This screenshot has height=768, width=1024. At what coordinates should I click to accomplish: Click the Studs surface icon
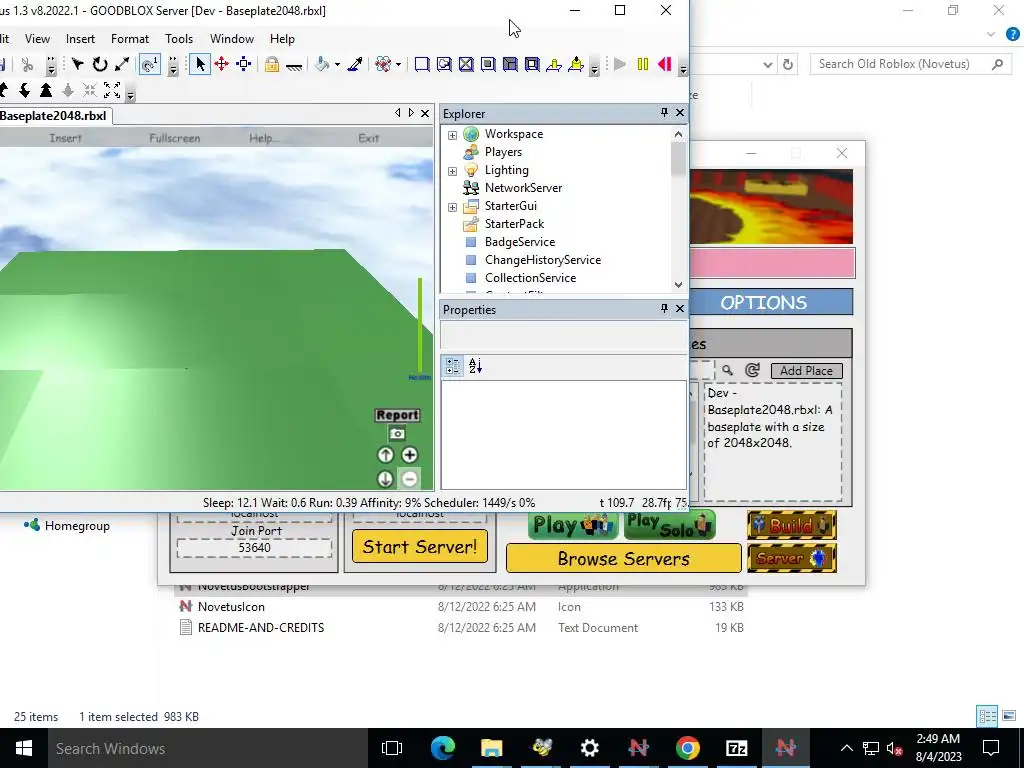tap(488, 64)
